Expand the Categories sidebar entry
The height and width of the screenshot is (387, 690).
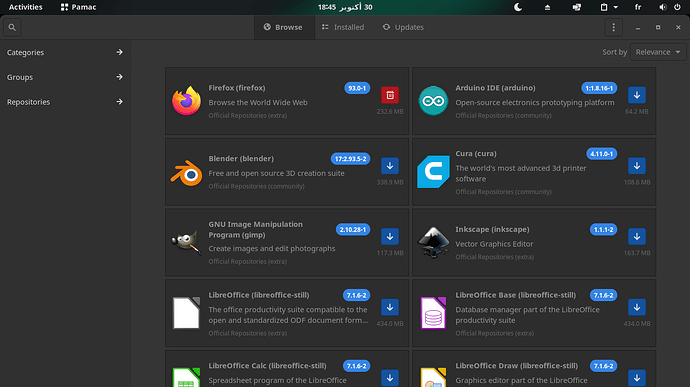65,52
